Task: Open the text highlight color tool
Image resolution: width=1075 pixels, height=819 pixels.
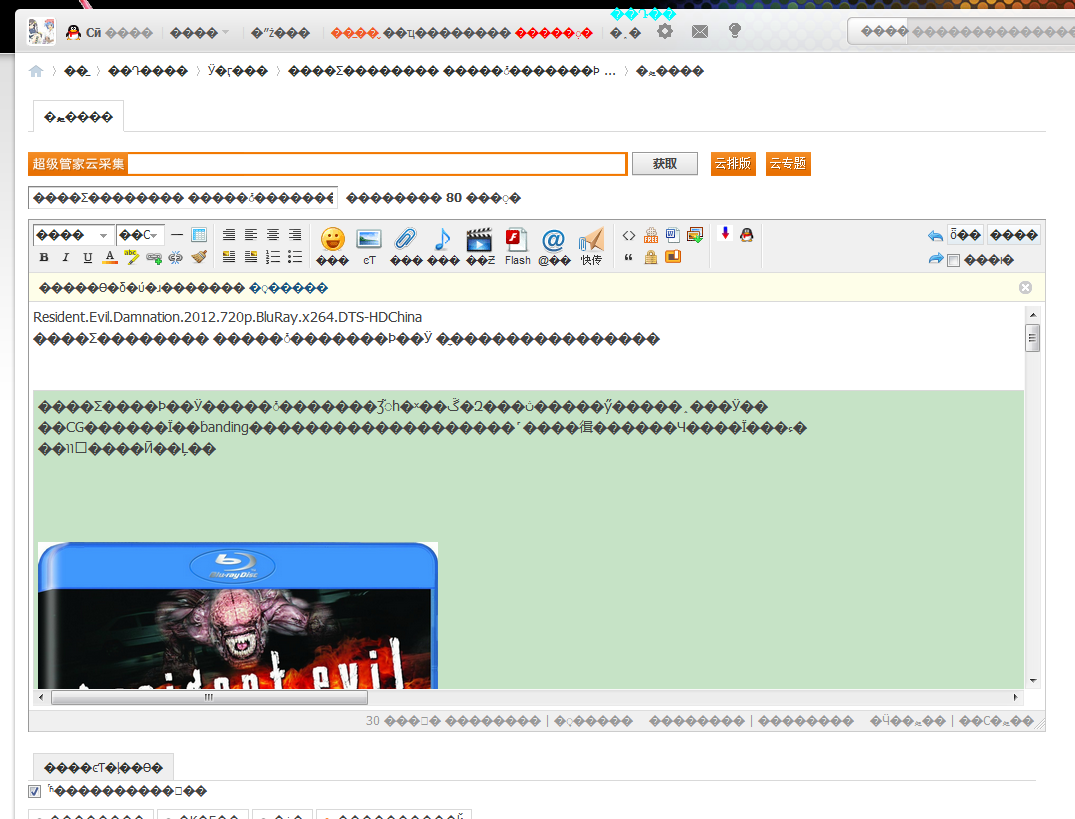Action: [x=132, y=257]
